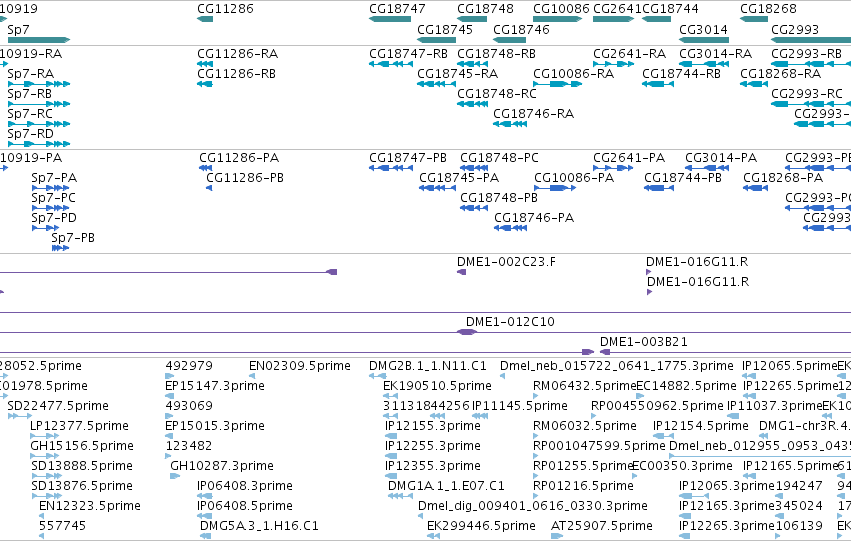Select the CG11286-PA protein

[x=239, y=158]
